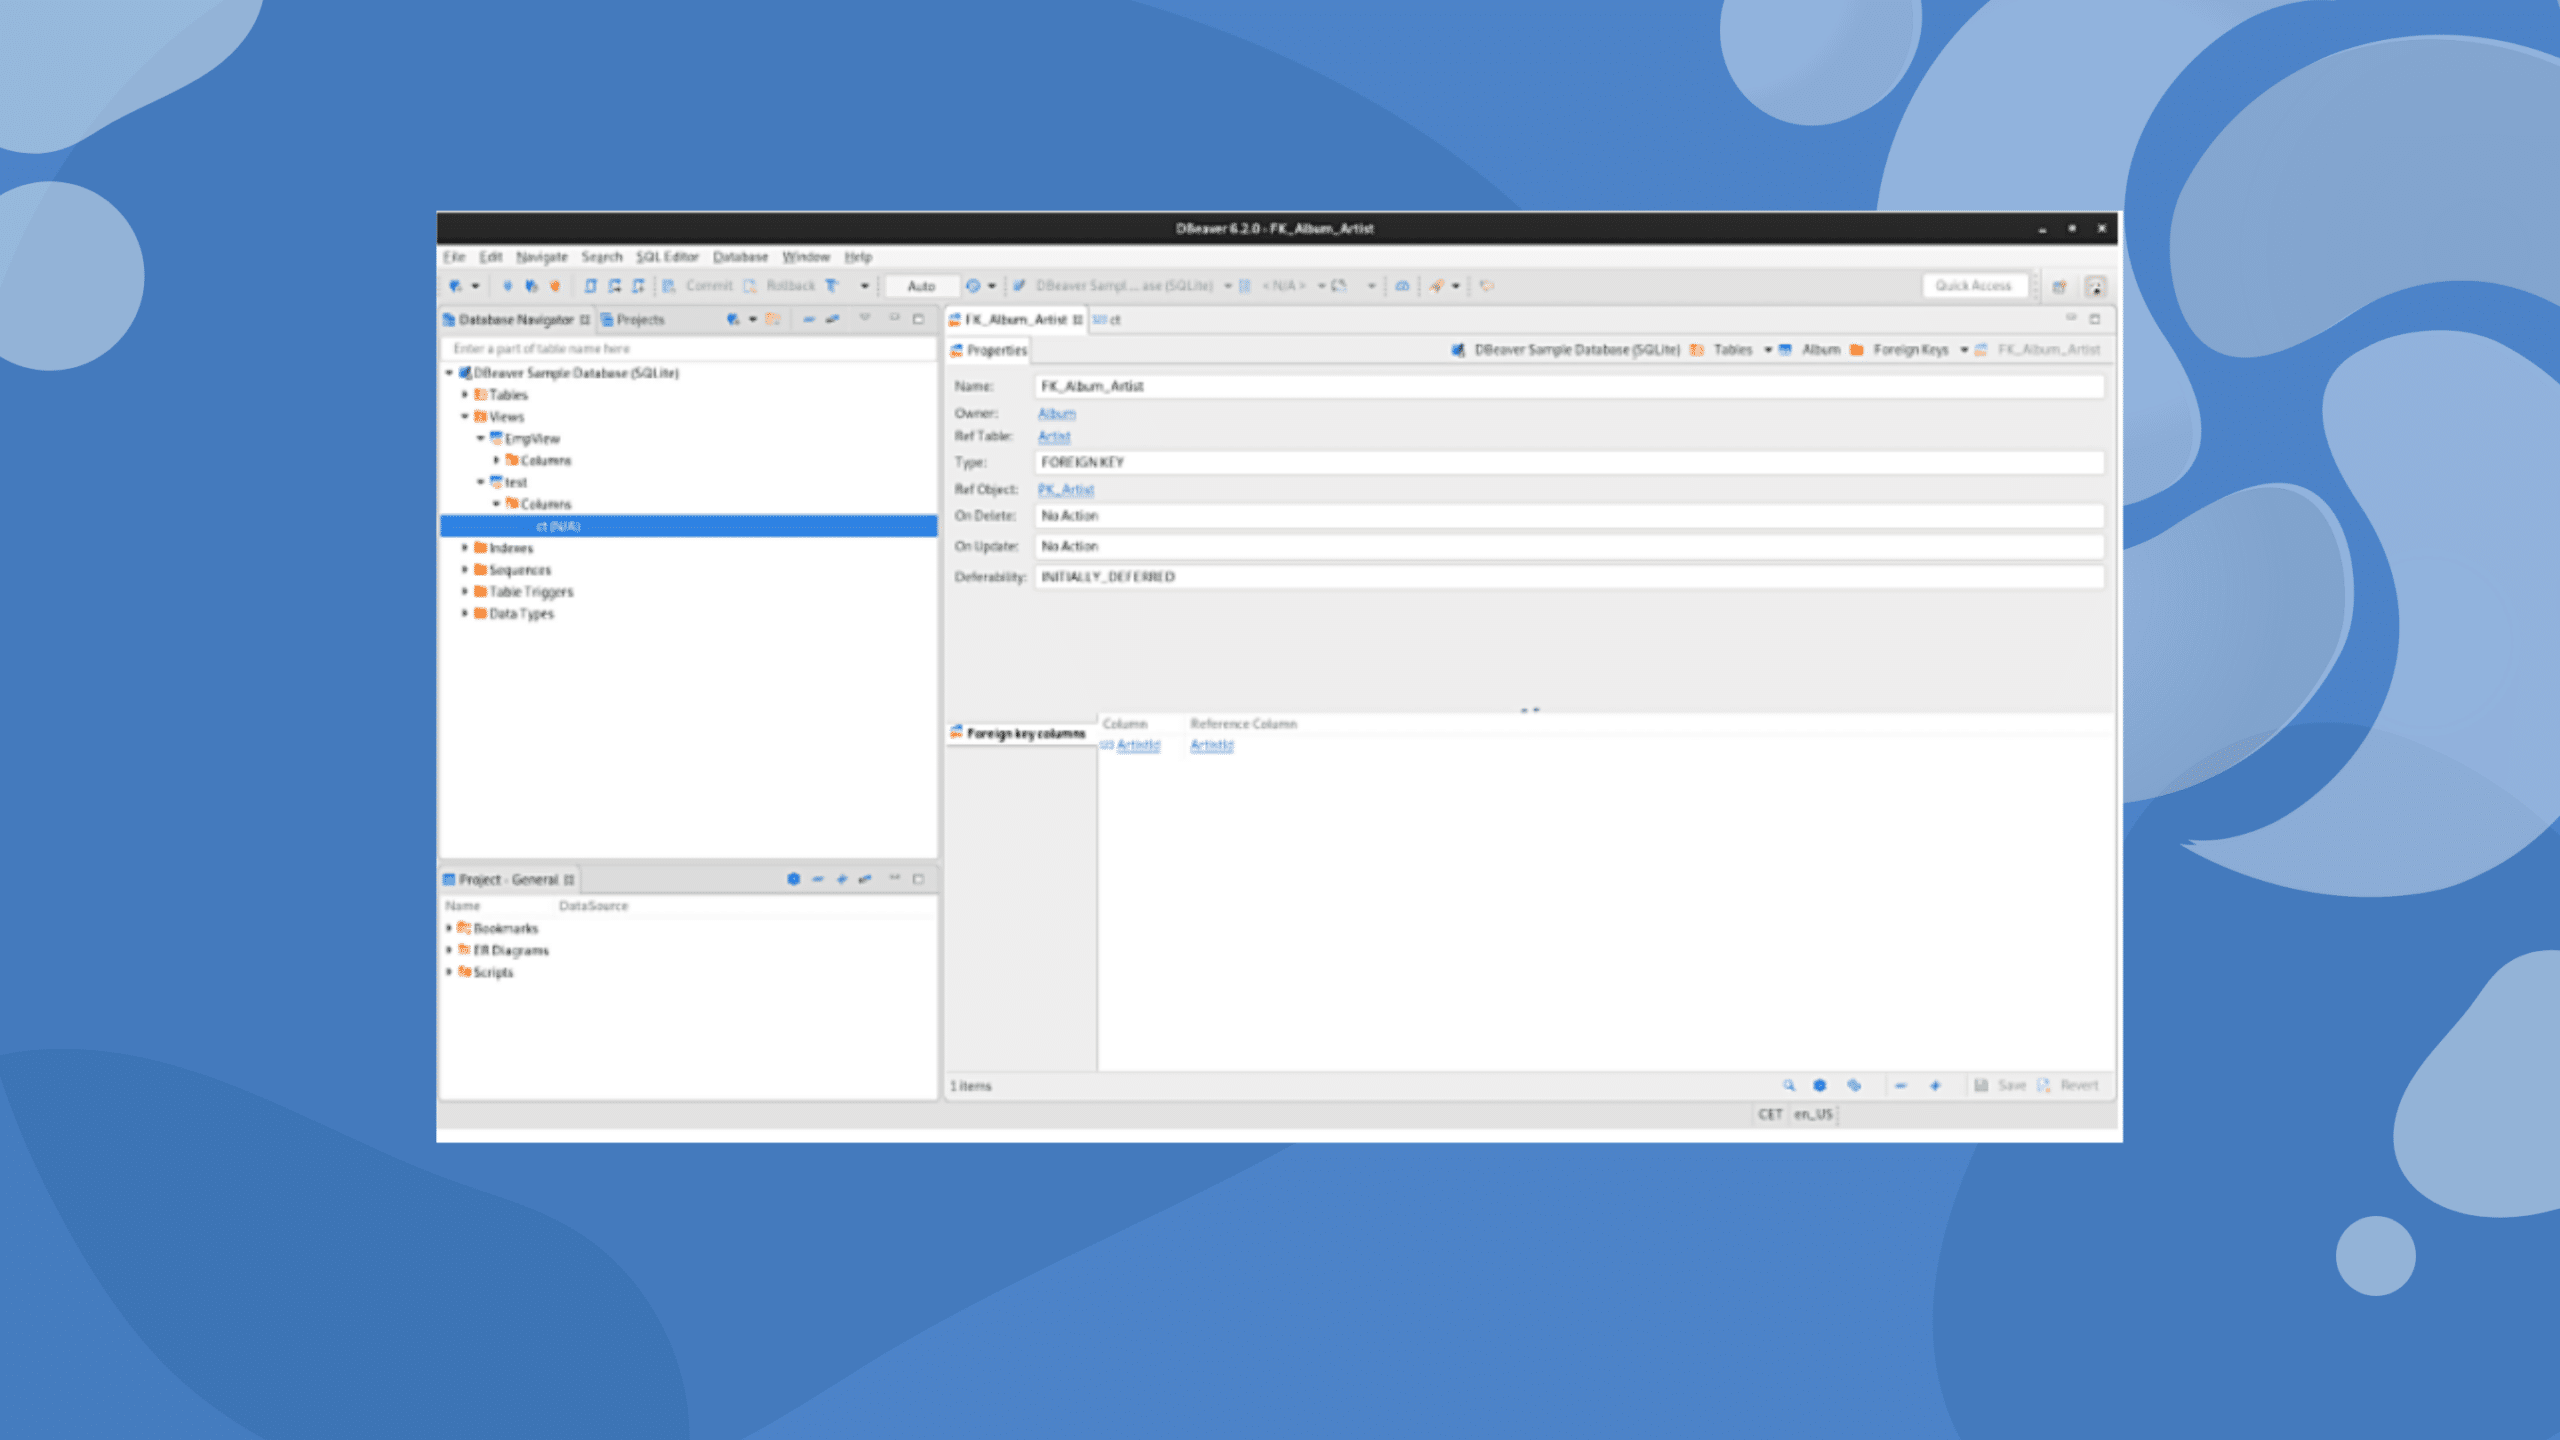The image size is (2560, 1440).
Task: Maximize the editor area with the square icon
Action: click(x=2095, y=319)
